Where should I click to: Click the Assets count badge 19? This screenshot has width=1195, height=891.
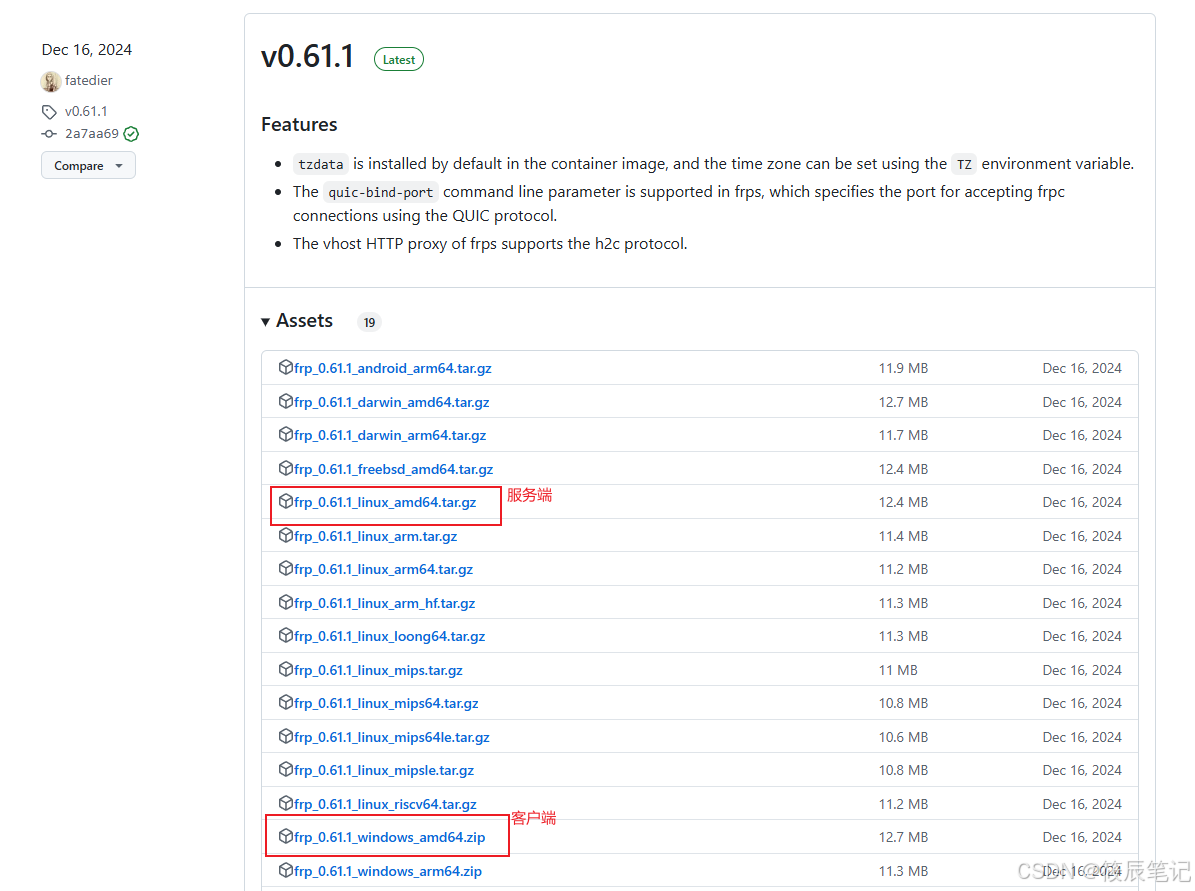369,322
